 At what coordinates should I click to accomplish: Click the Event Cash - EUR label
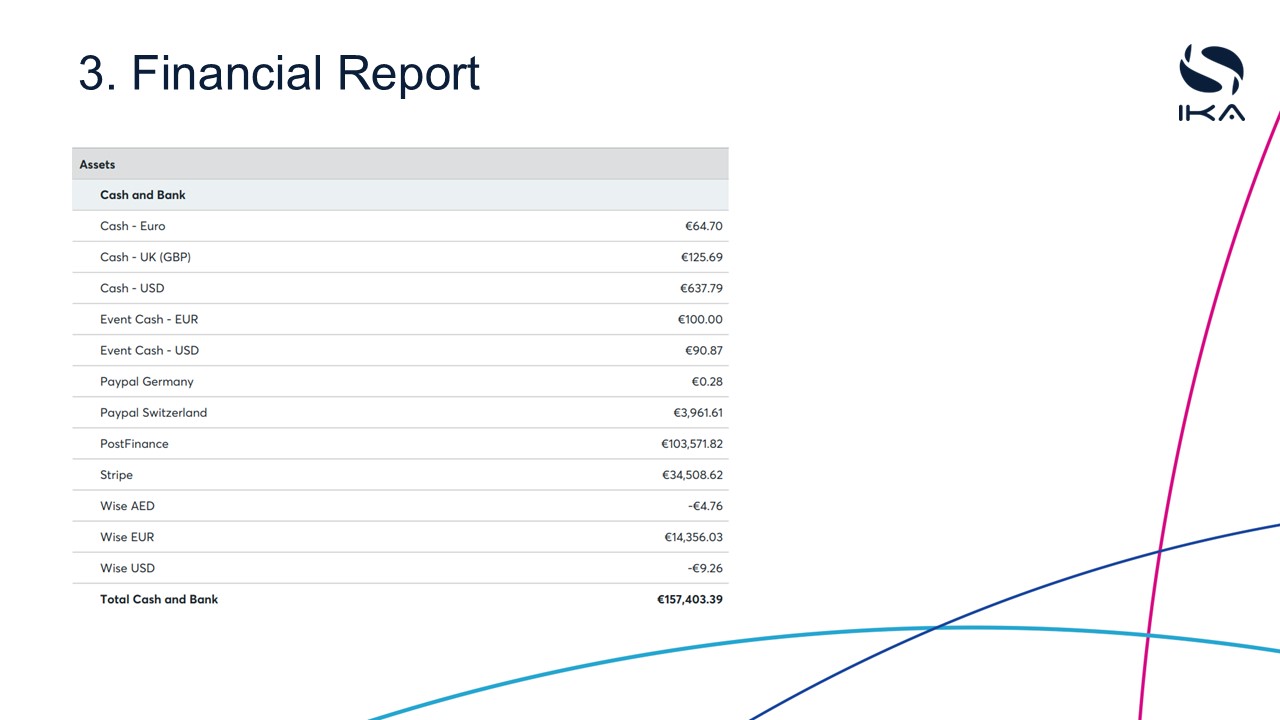click(x=149, y=319)
